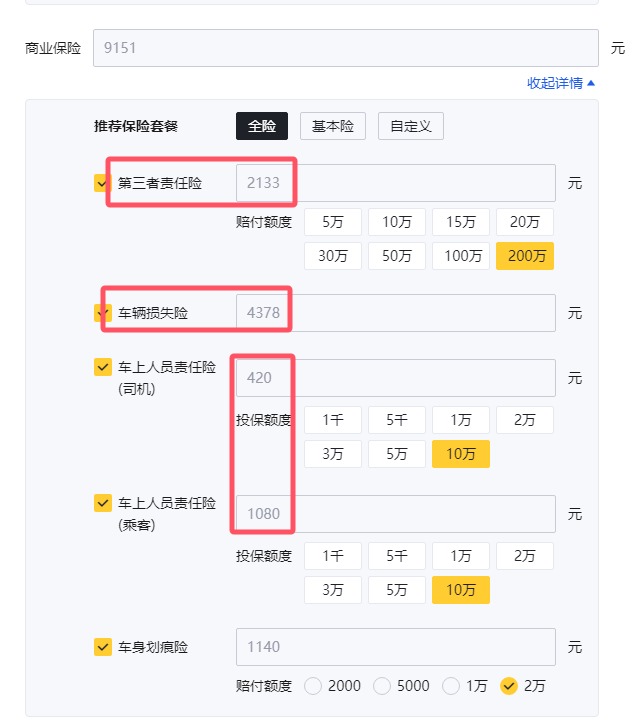The width and height of the screenshot is (635, 722).
Task: Choose 50万 third-party coverage amount
Action: coord(397,255)
